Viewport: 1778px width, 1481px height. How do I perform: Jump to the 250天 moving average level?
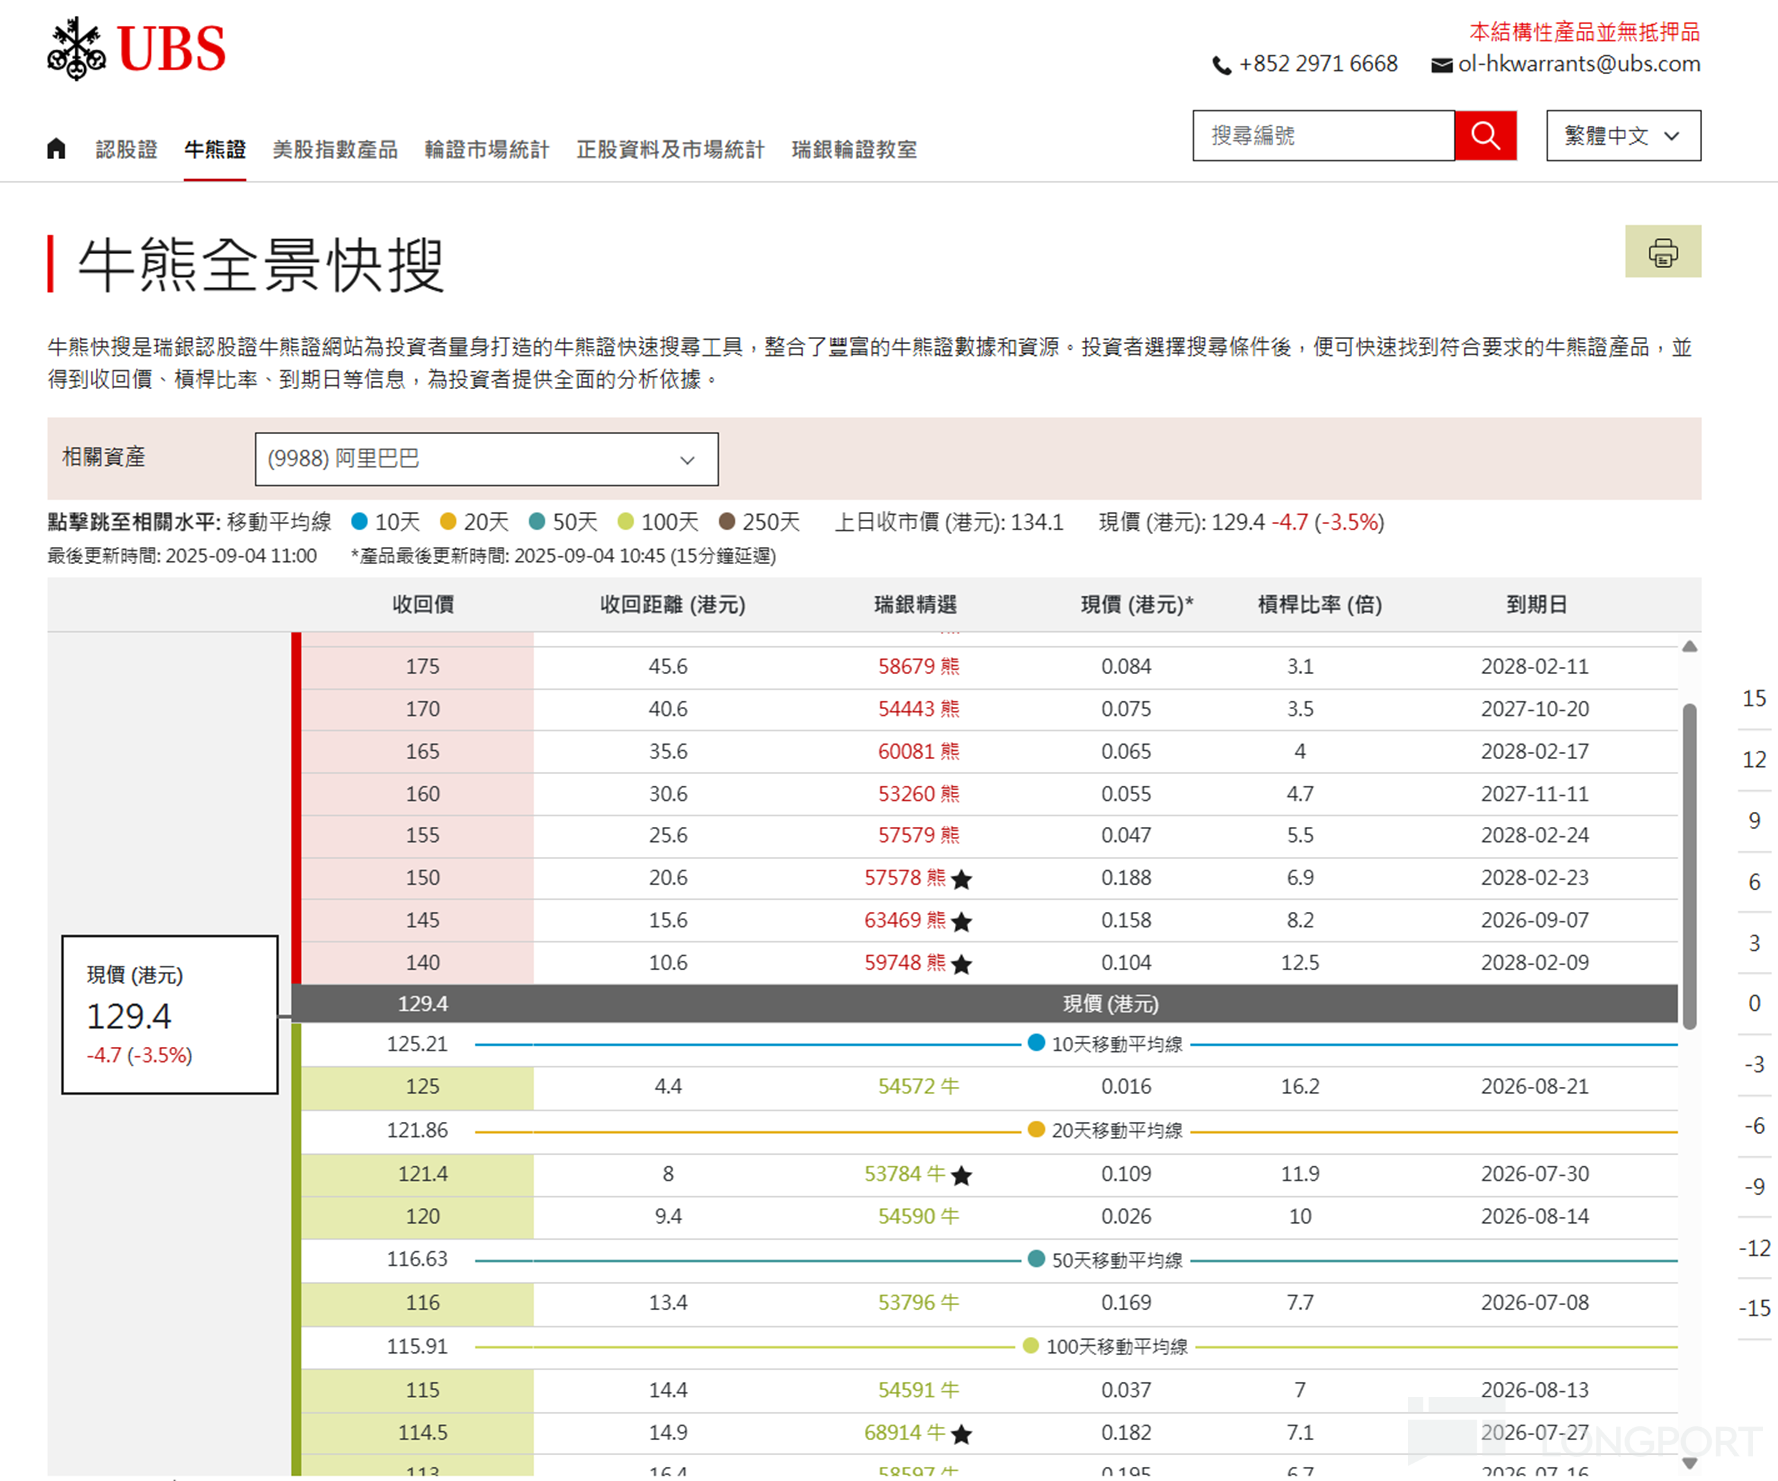[x=759, y=522]
